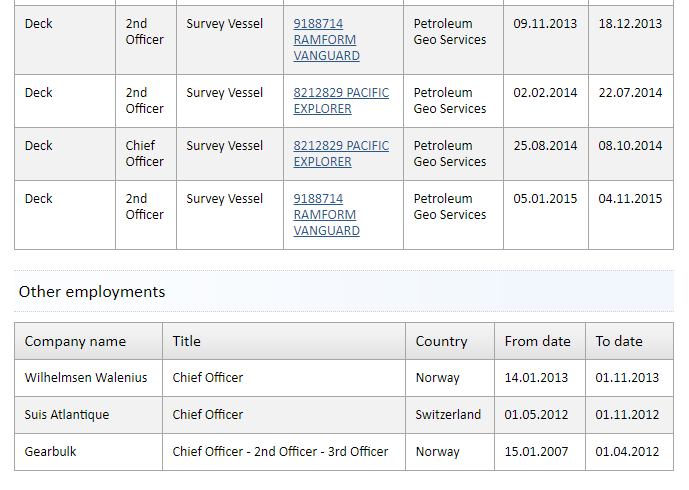Click the 01.04.2012 to date cell
The image size is (689, 490).
(x=629, y=452)
